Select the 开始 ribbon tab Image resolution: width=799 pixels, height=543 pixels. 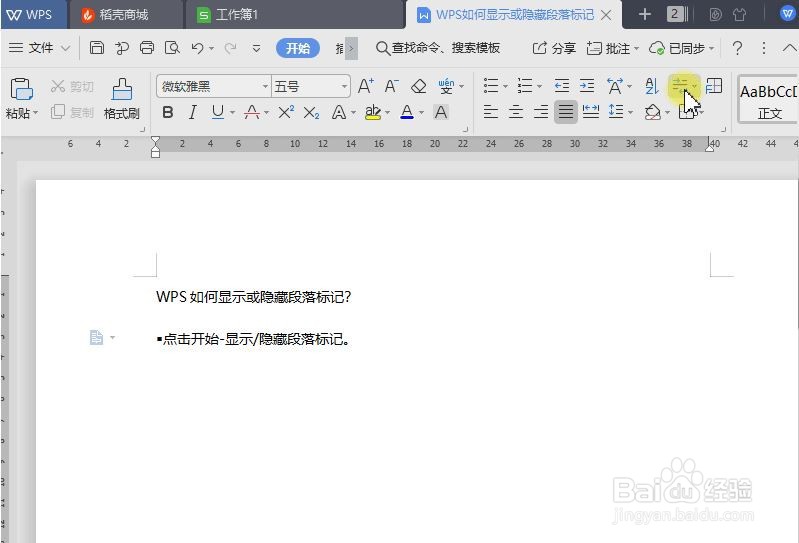[298, 48]
